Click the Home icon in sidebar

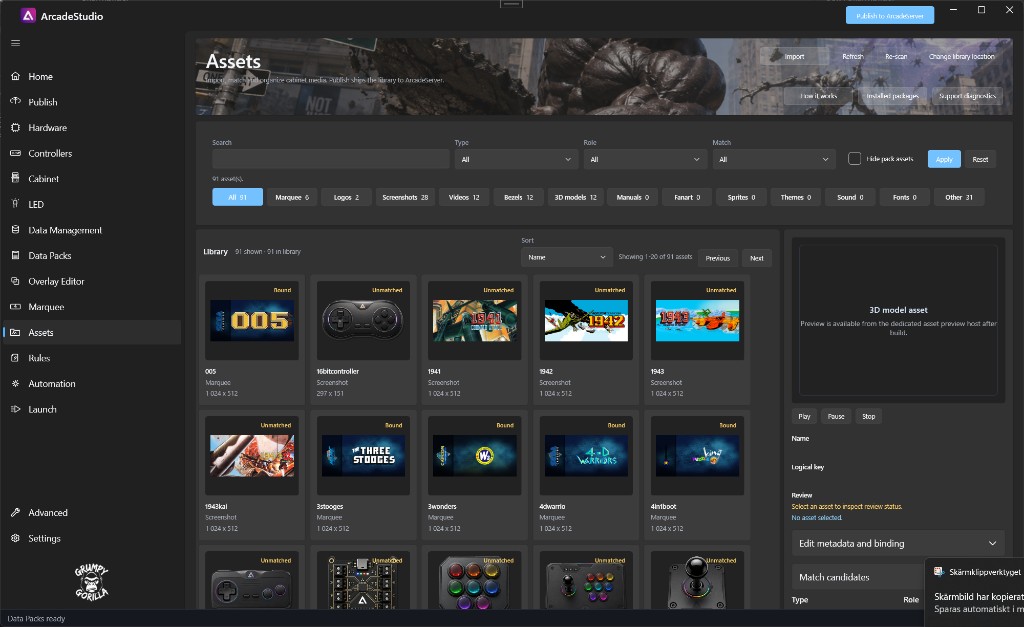coord(16,76)
